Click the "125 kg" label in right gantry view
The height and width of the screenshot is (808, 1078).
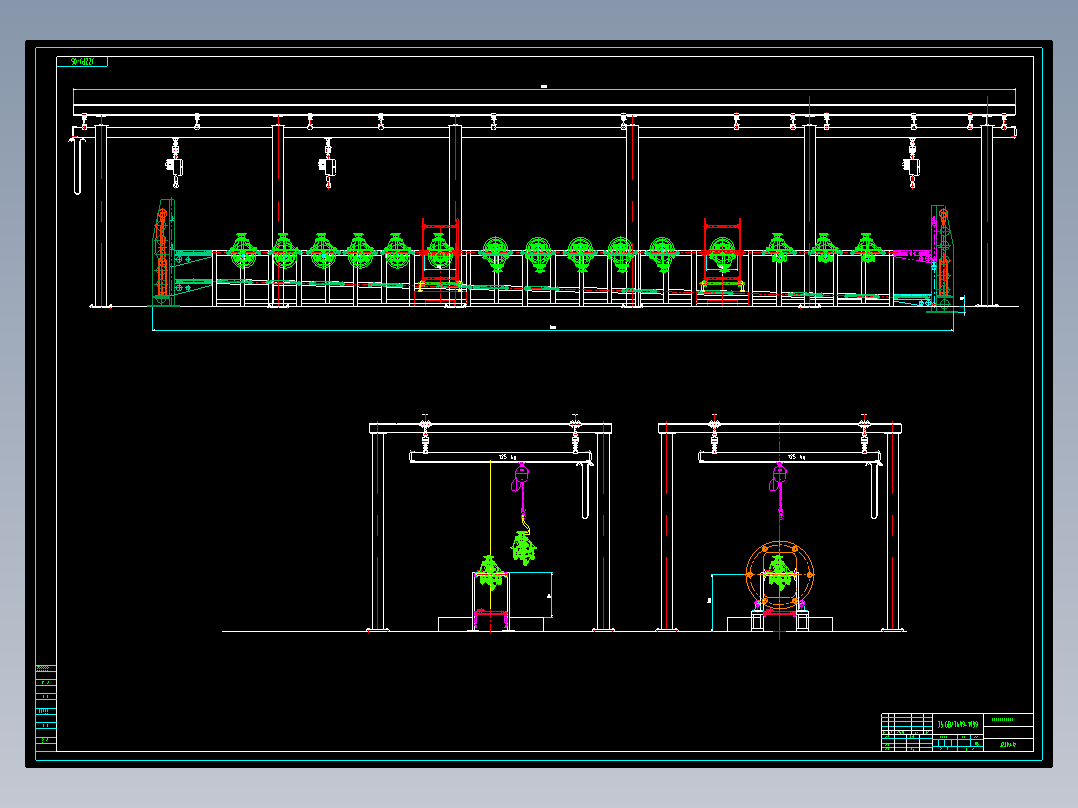[796, 457]
